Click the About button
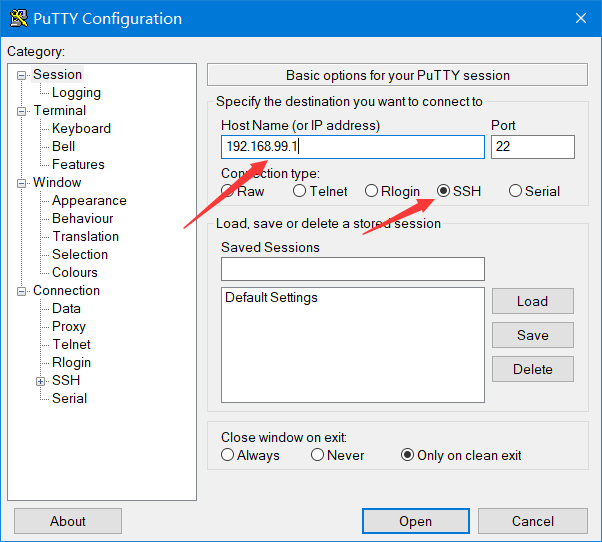 click(68, 521)
